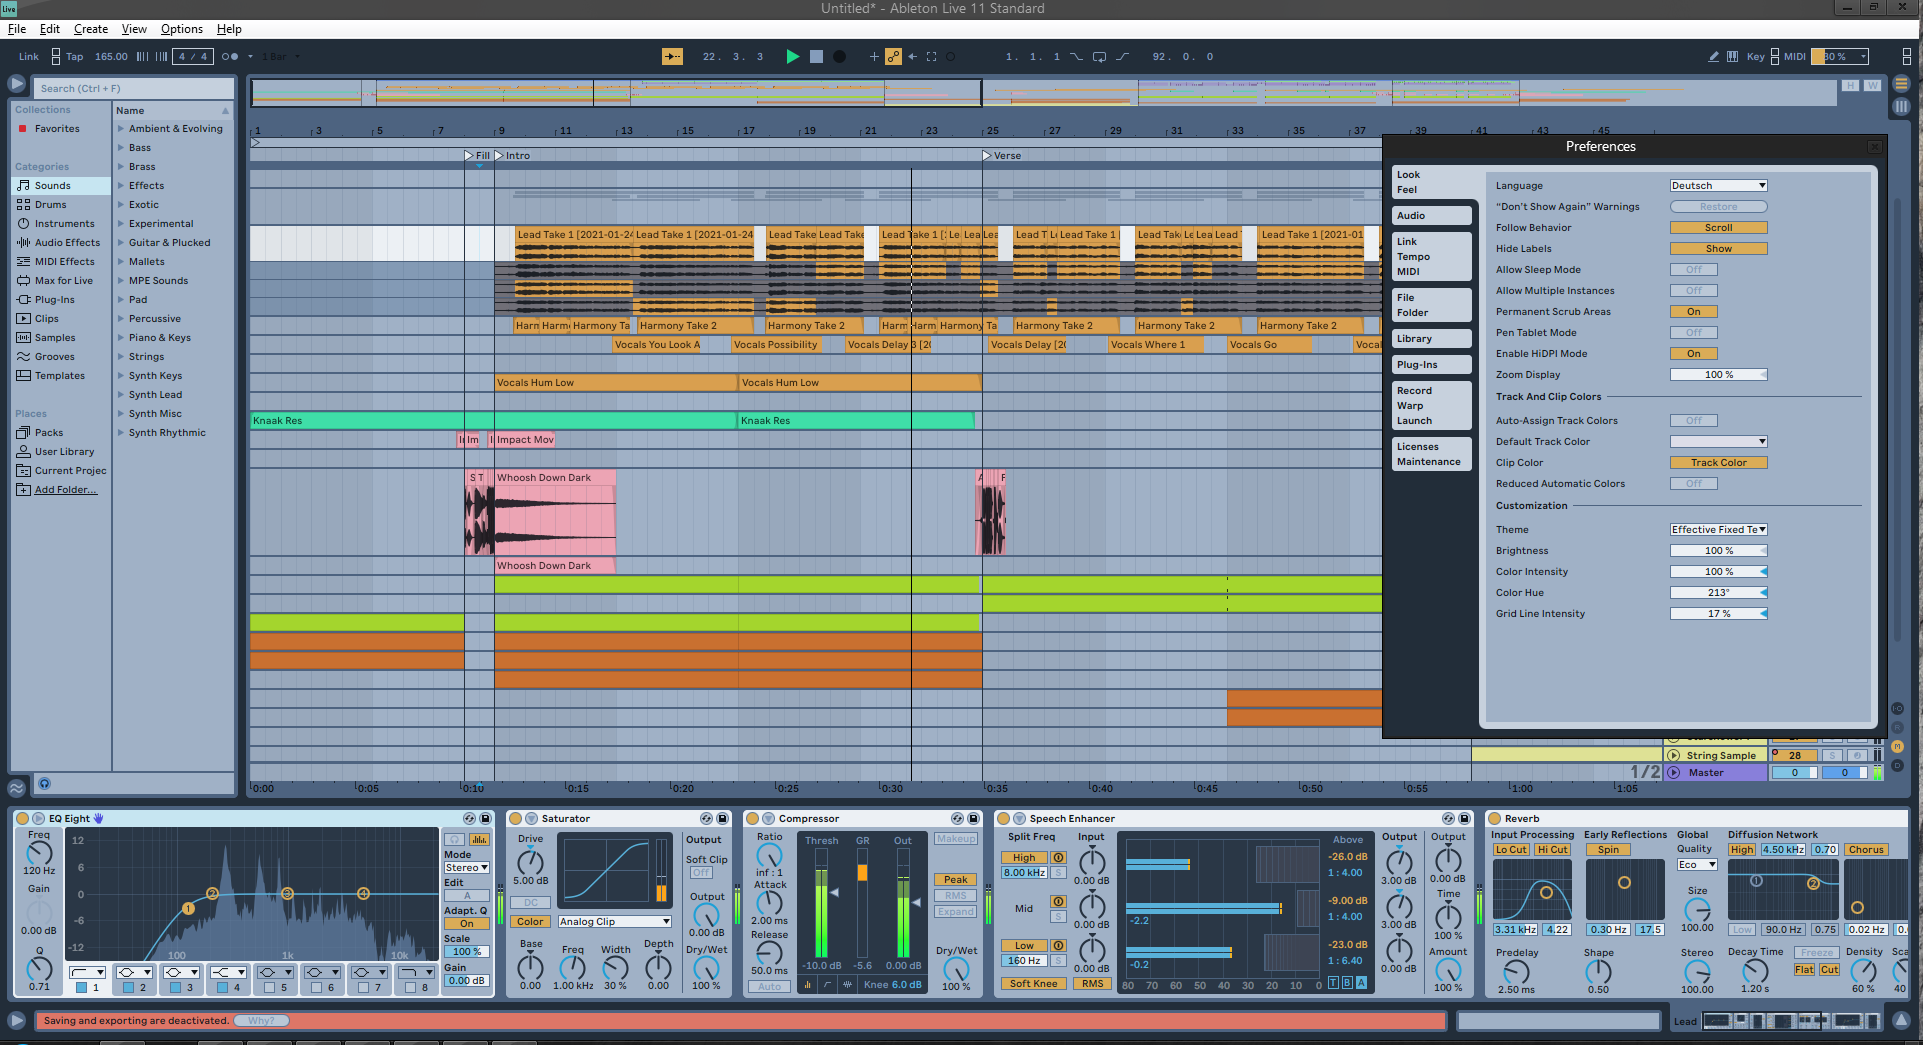Switch to the Plug-Ins tab in Preferences

pyautogui.click(x=1431, y=365)
